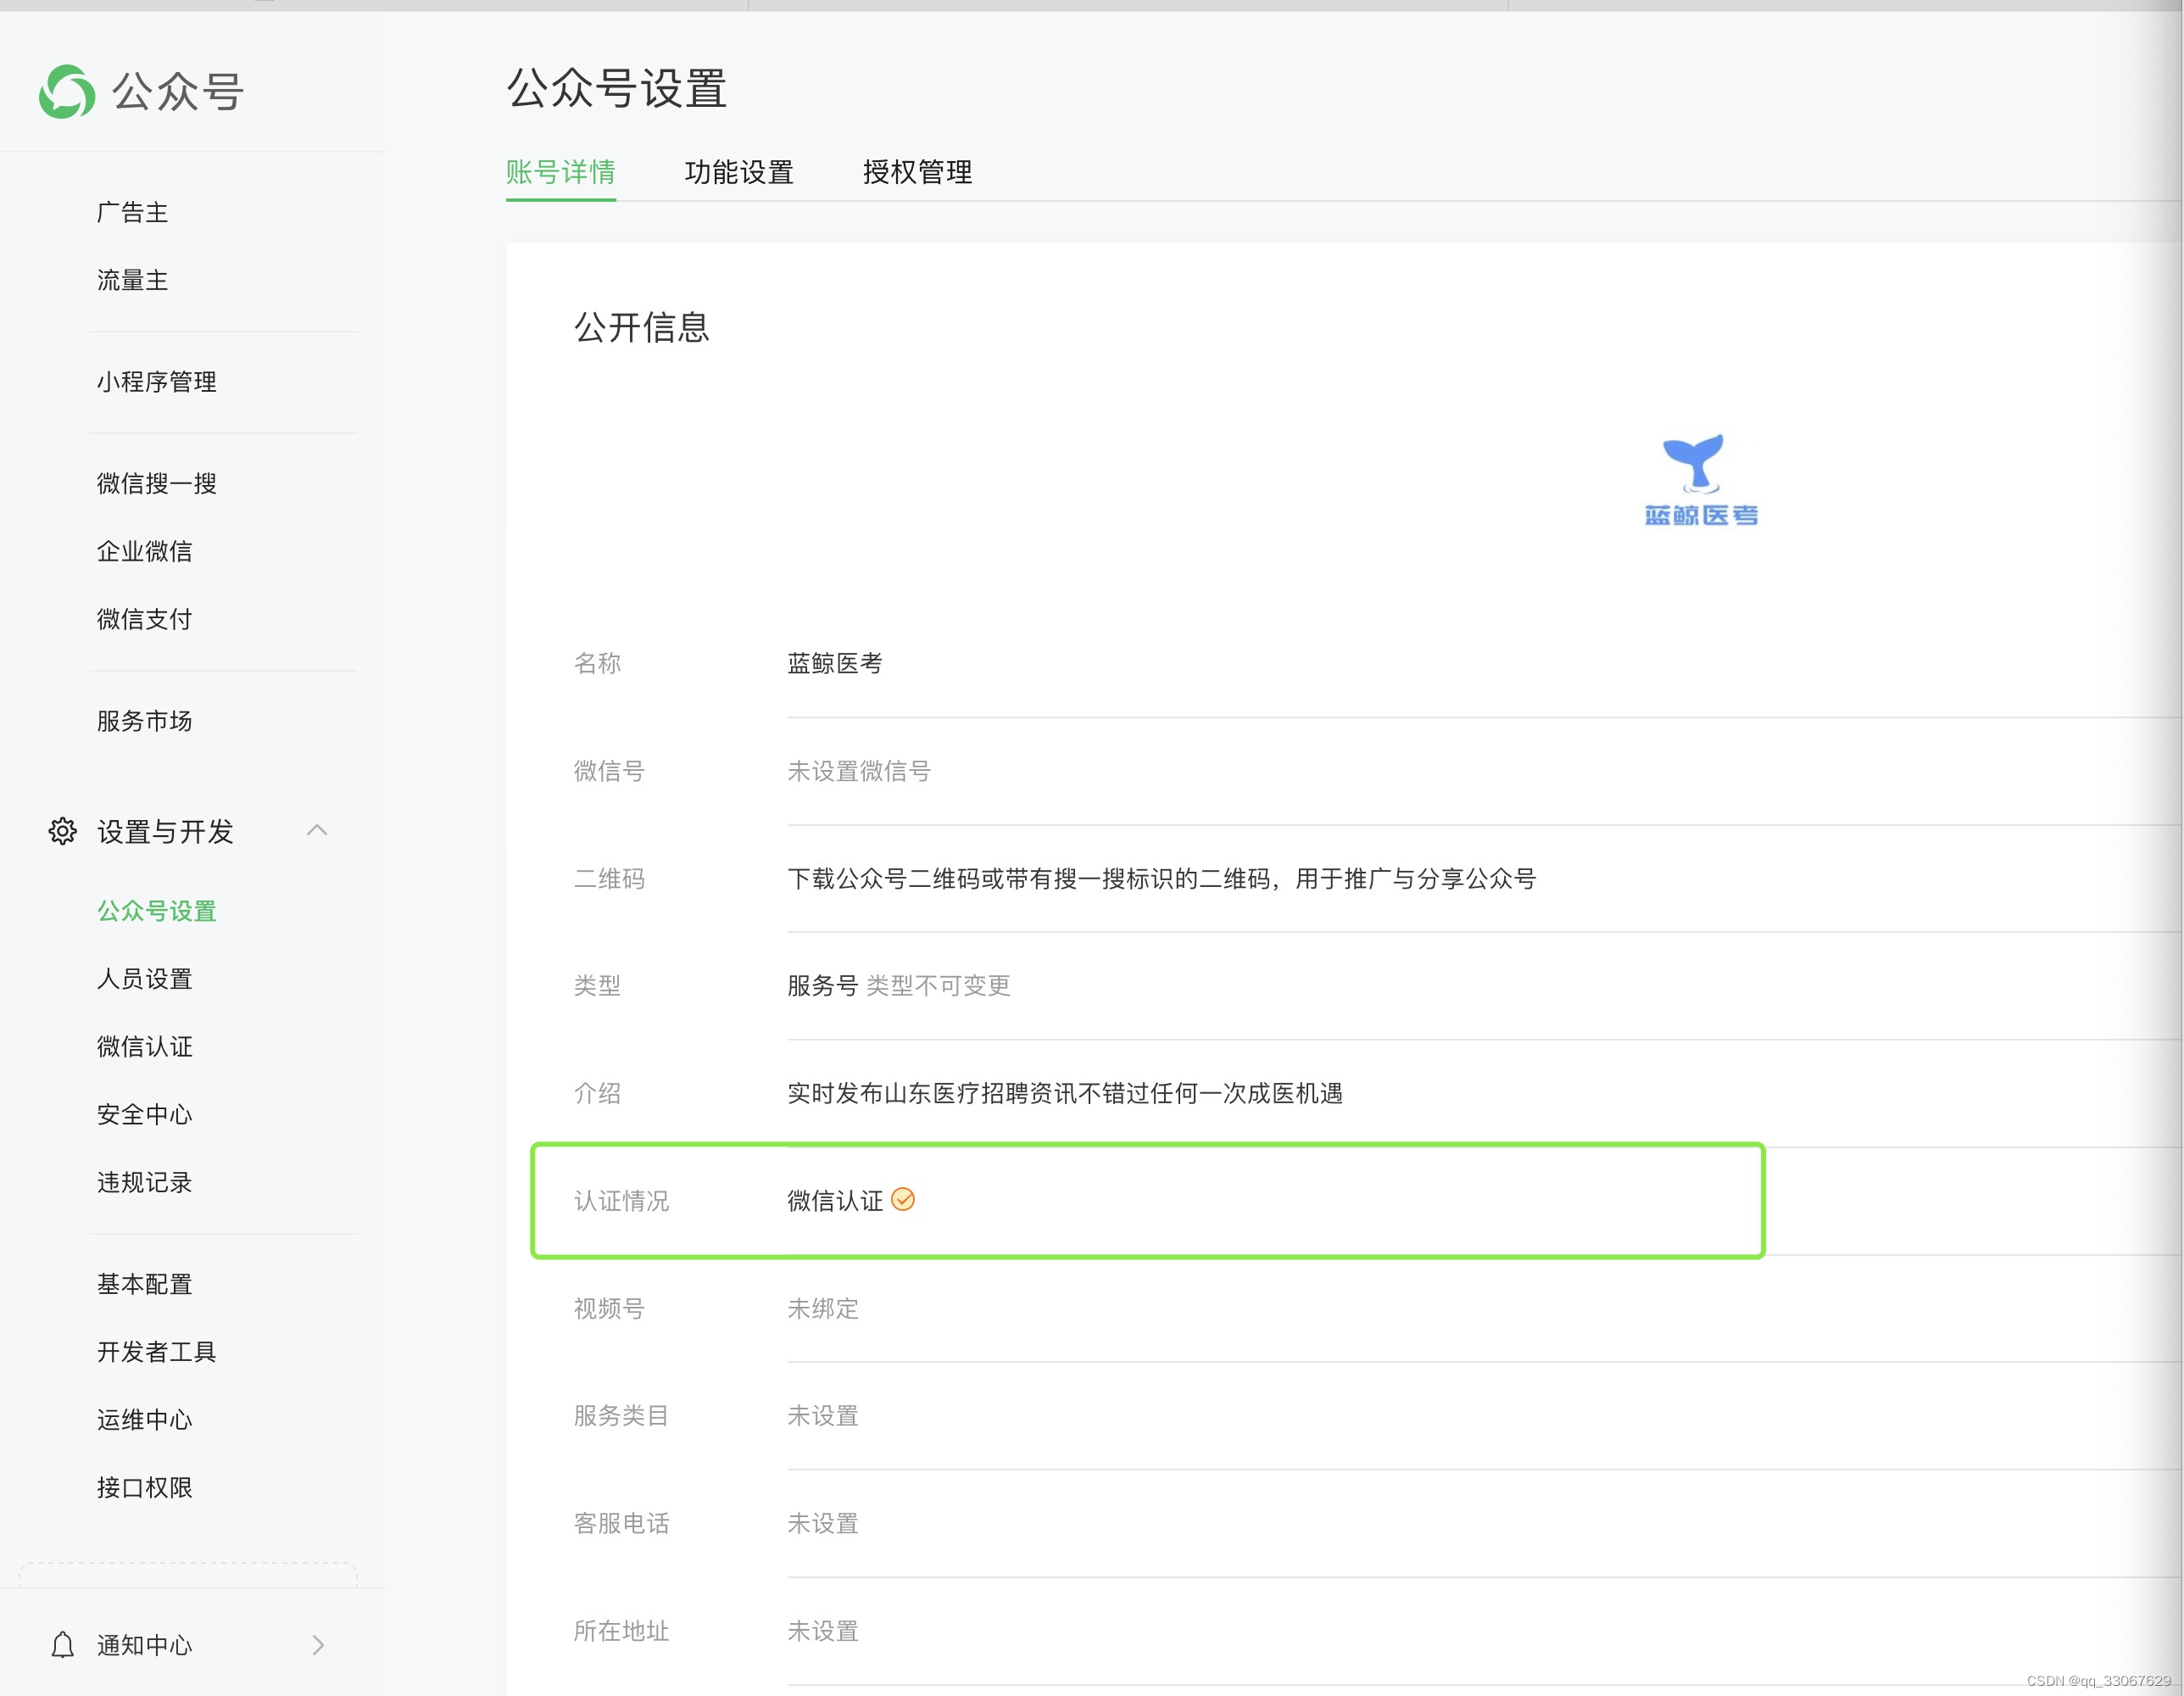
Task: Collapse the 设置与开发 section chevron
Action: 317,830
